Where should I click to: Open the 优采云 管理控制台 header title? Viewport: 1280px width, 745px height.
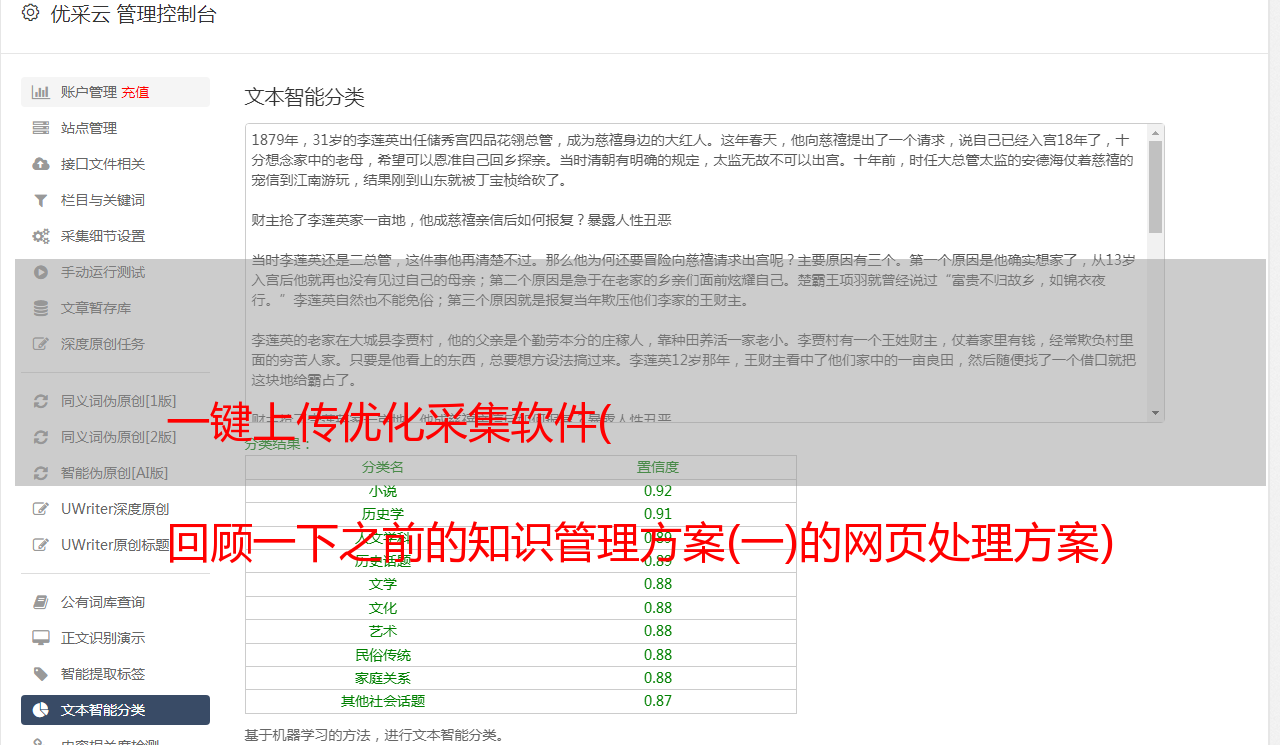(133, 14)
